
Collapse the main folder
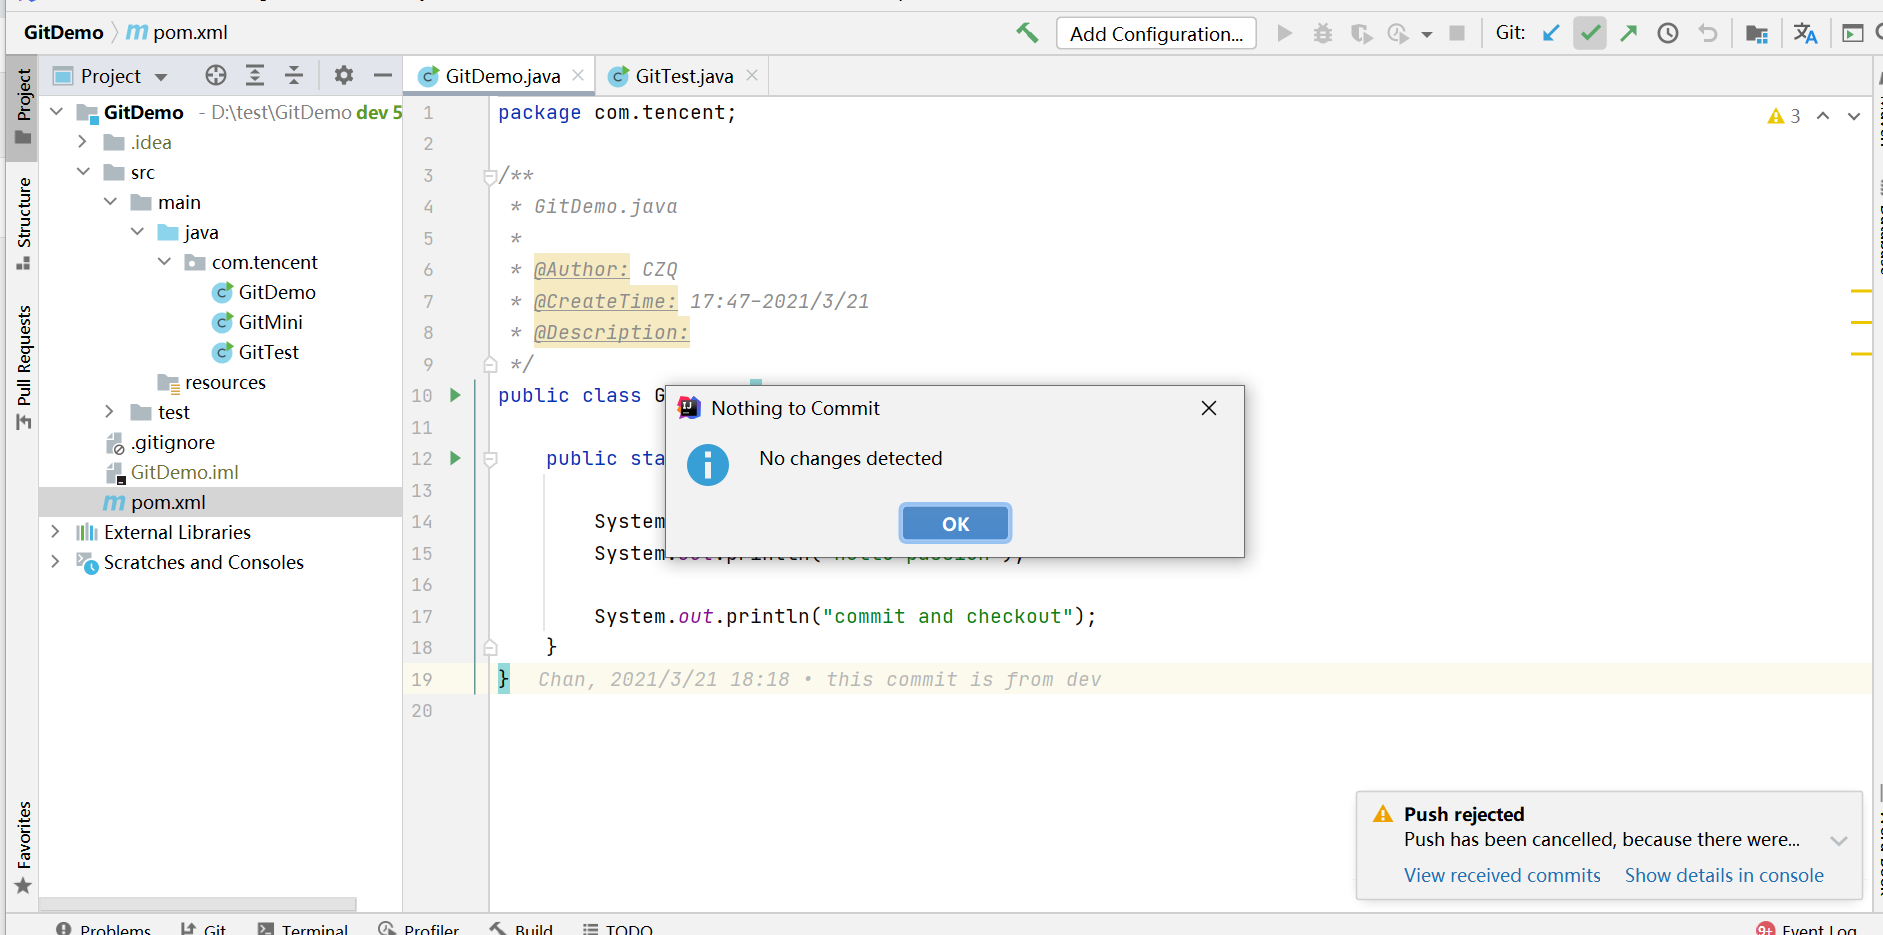click(x=110, y=202)
